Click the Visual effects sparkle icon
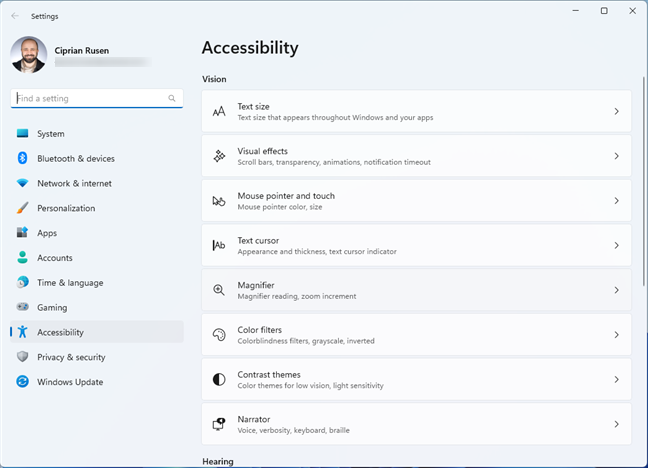Viewport: 648px width, 468px height. click(219, 156)
